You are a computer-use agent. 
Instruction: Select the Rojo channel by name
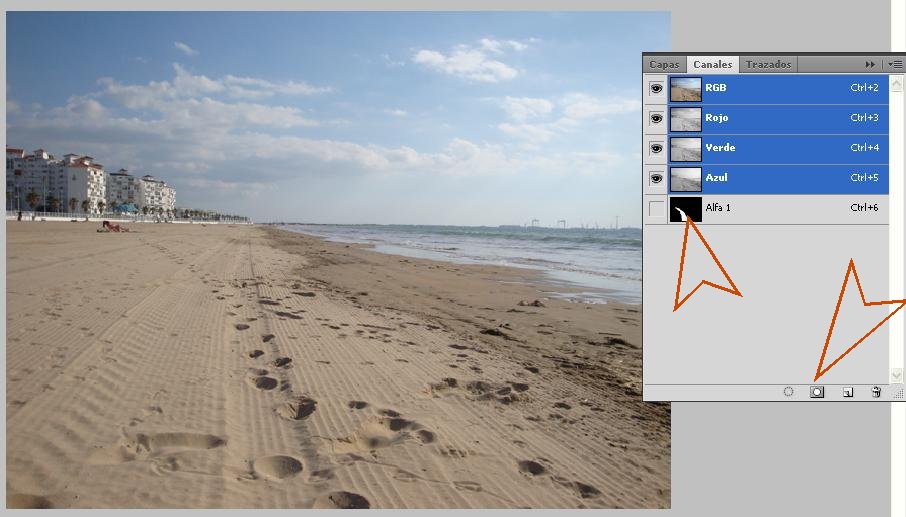[717, 118]
